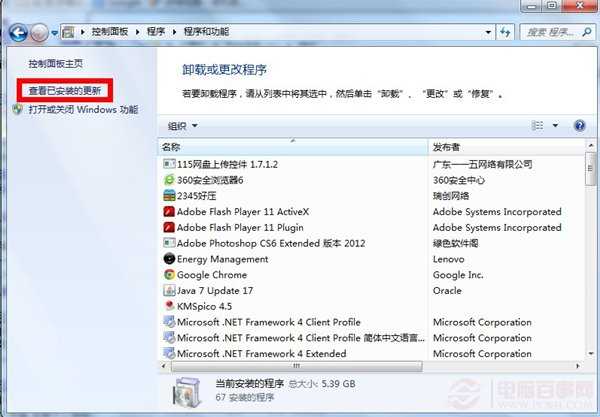The image size is (600, 417).
Task: Open the 组织 dropdown menu
Action: (183, 126)
